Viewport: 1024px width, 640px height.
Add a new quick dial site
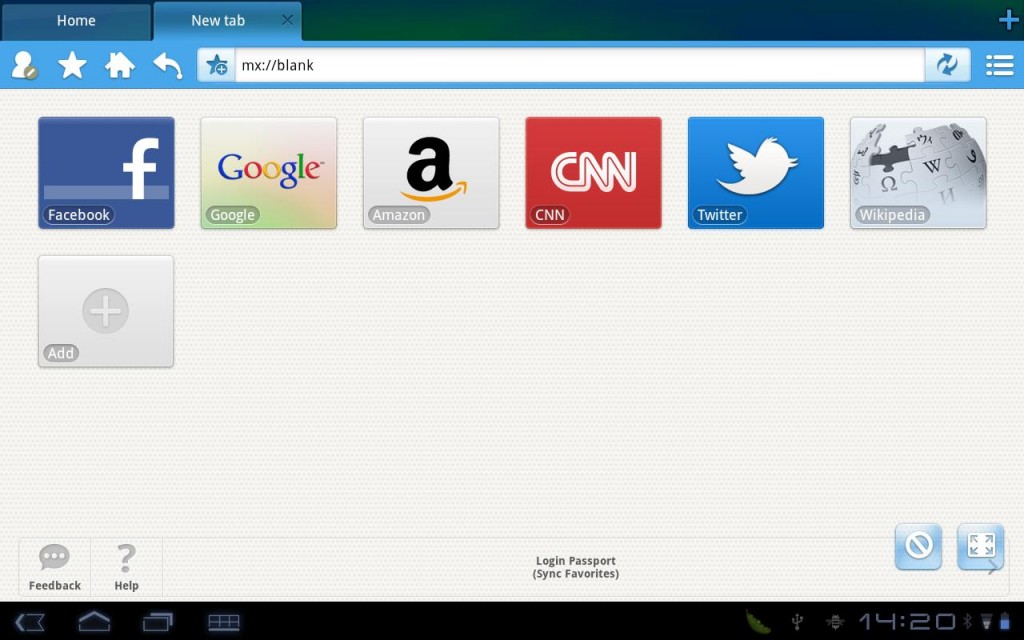point(106,312)
